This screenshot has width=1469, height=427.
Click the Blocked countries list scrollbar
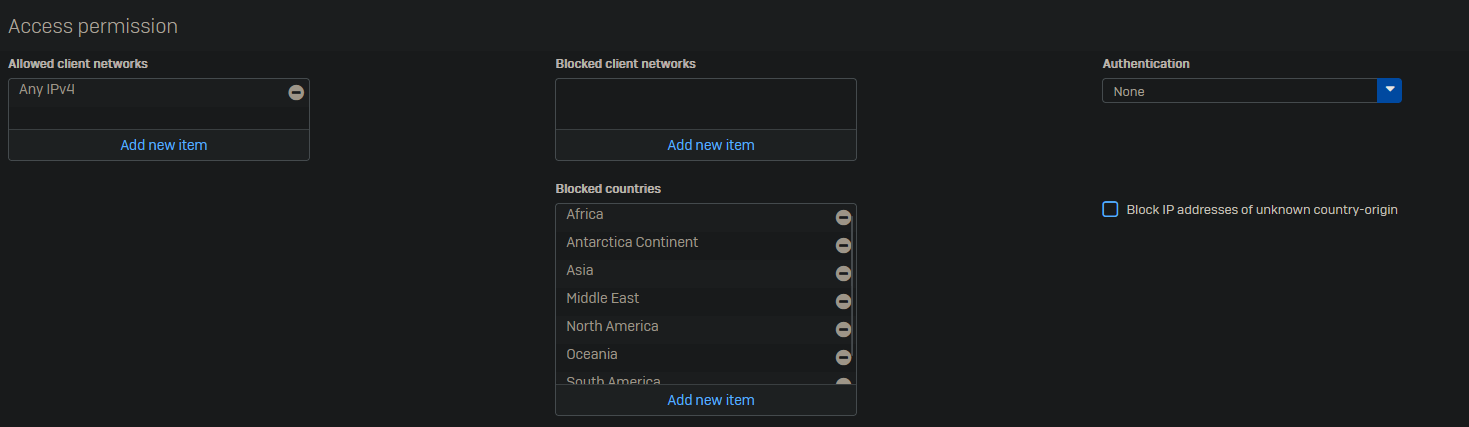click(x=853, y=290)
